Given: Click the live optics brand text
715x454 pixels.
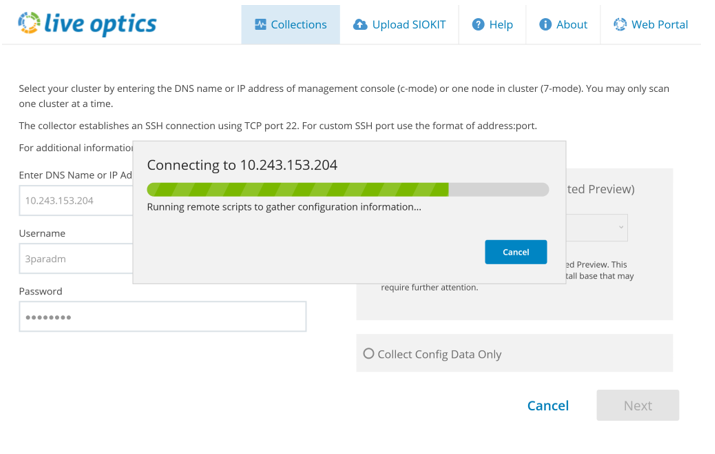Looking at the screenshot, I should (x=100, y=23).
